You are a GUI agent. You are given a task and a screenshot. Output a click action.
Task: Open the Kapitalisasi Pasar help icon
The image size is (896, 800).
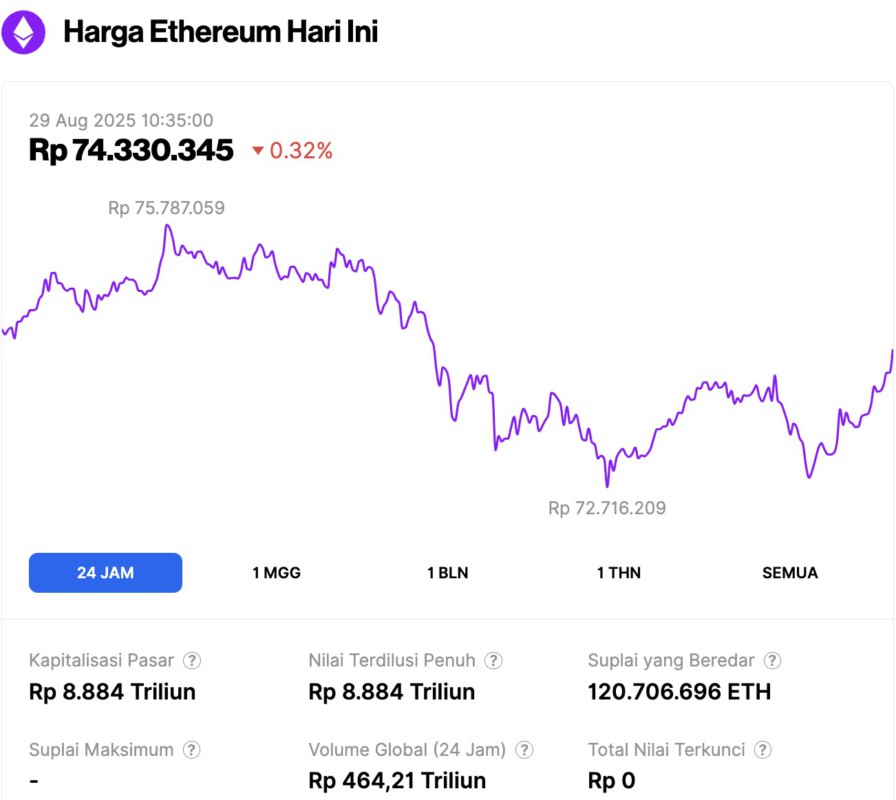[x=192, y=660]
